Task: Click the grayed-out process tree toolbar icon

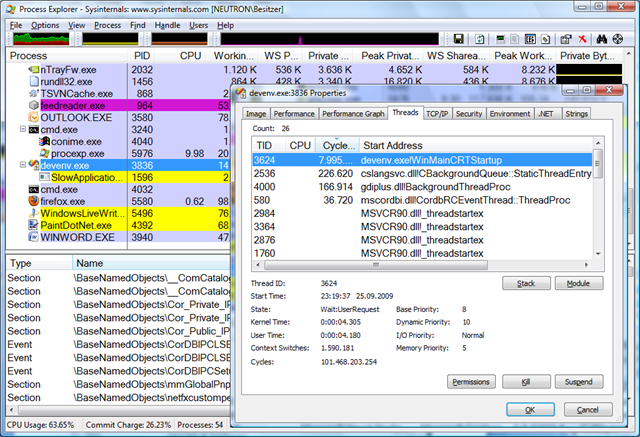Action: pyautogui.click(x=515, y=39)
